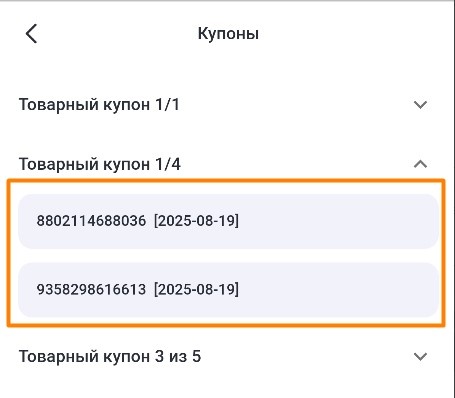
Task: Click word купон in the 3 из 5 row
Action: [x=126, y=358]
